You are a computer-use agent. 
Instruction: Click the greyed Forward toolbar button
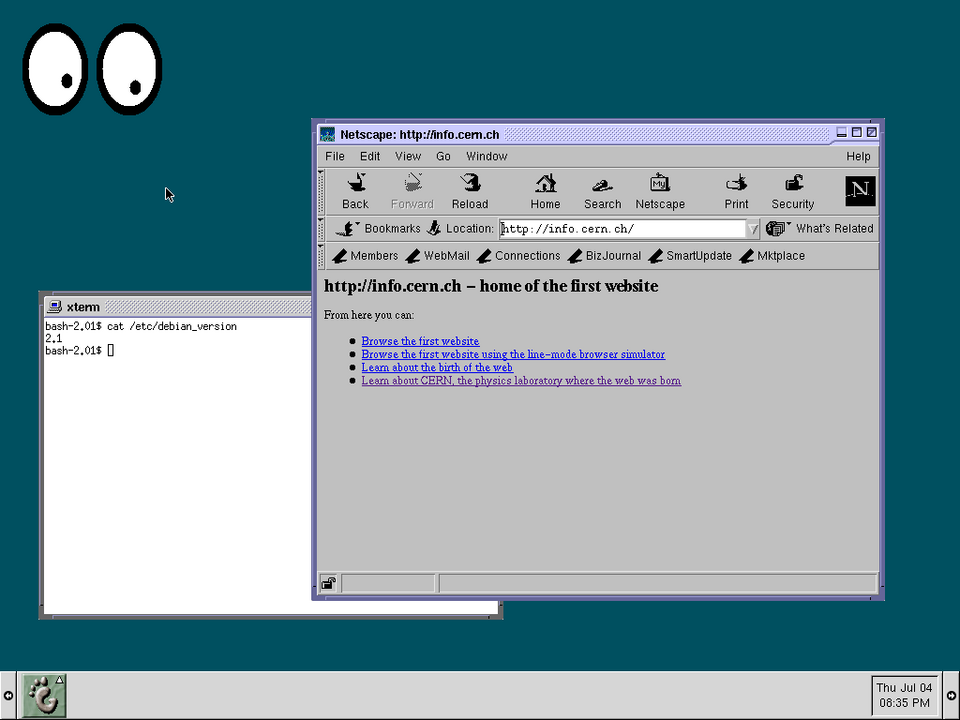pyautogui.click(x=412, y=191)
